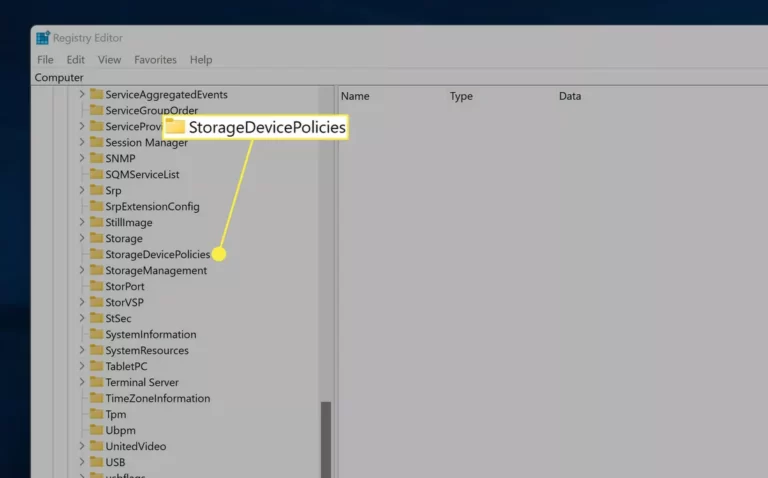Click the TabletPC folder icon

[x=96, y=366]
